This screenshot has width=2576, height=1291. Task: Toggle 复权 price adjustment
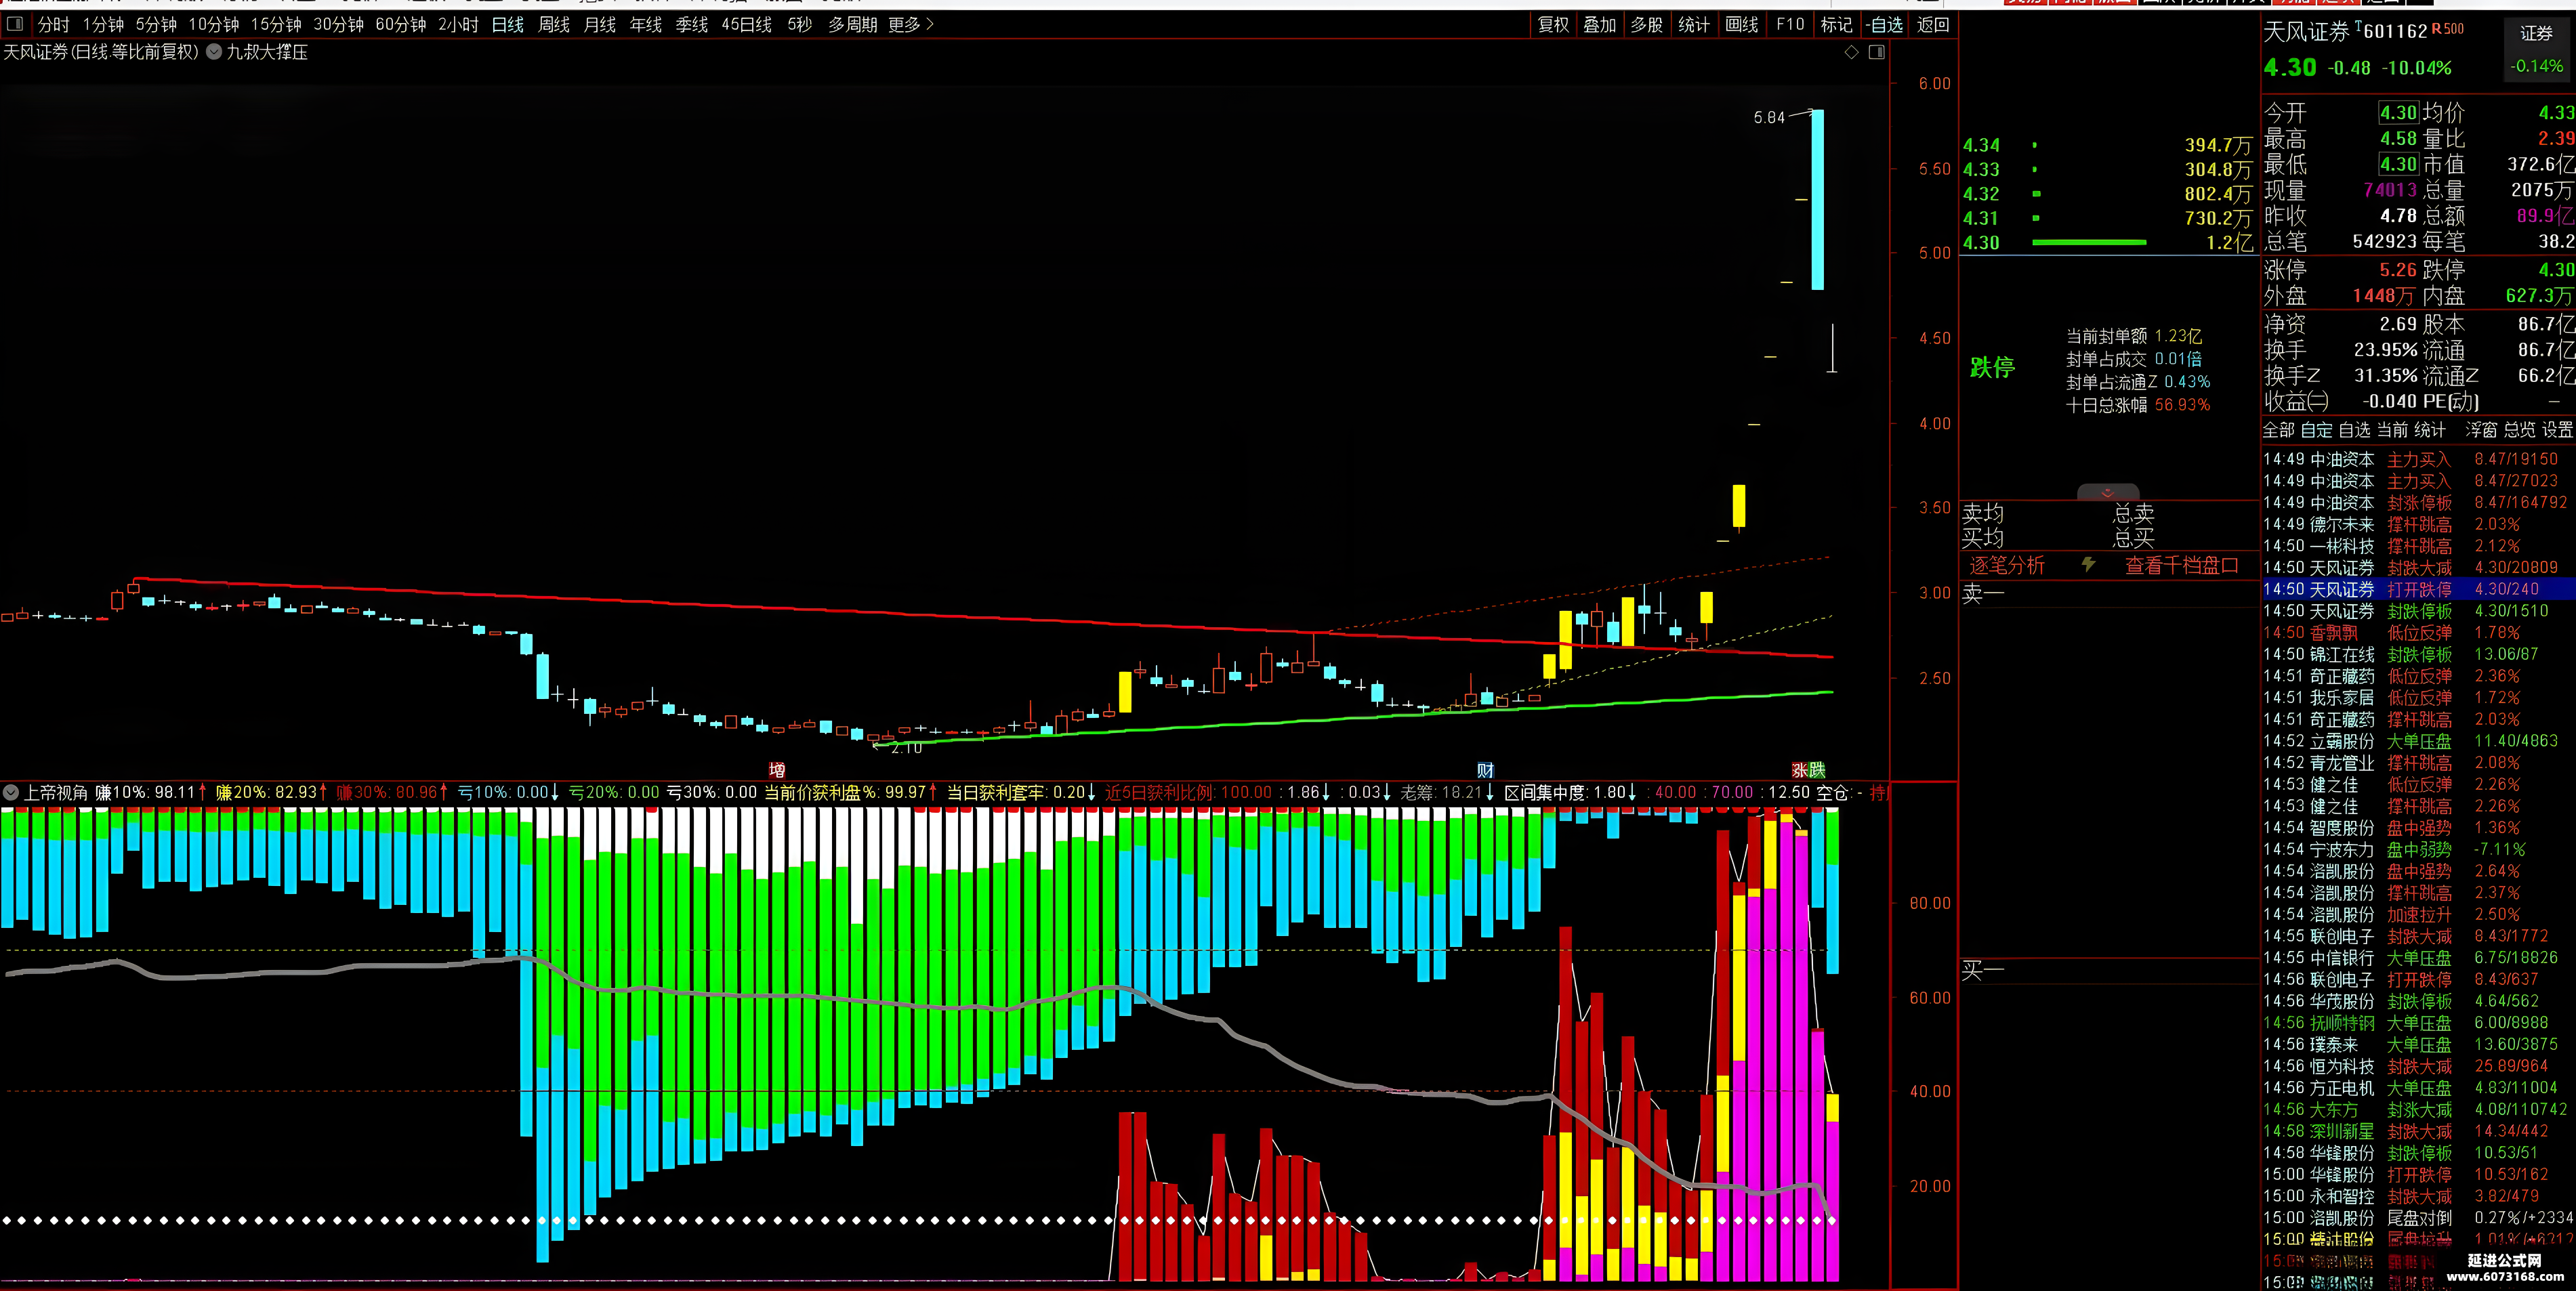(1553, 24)
